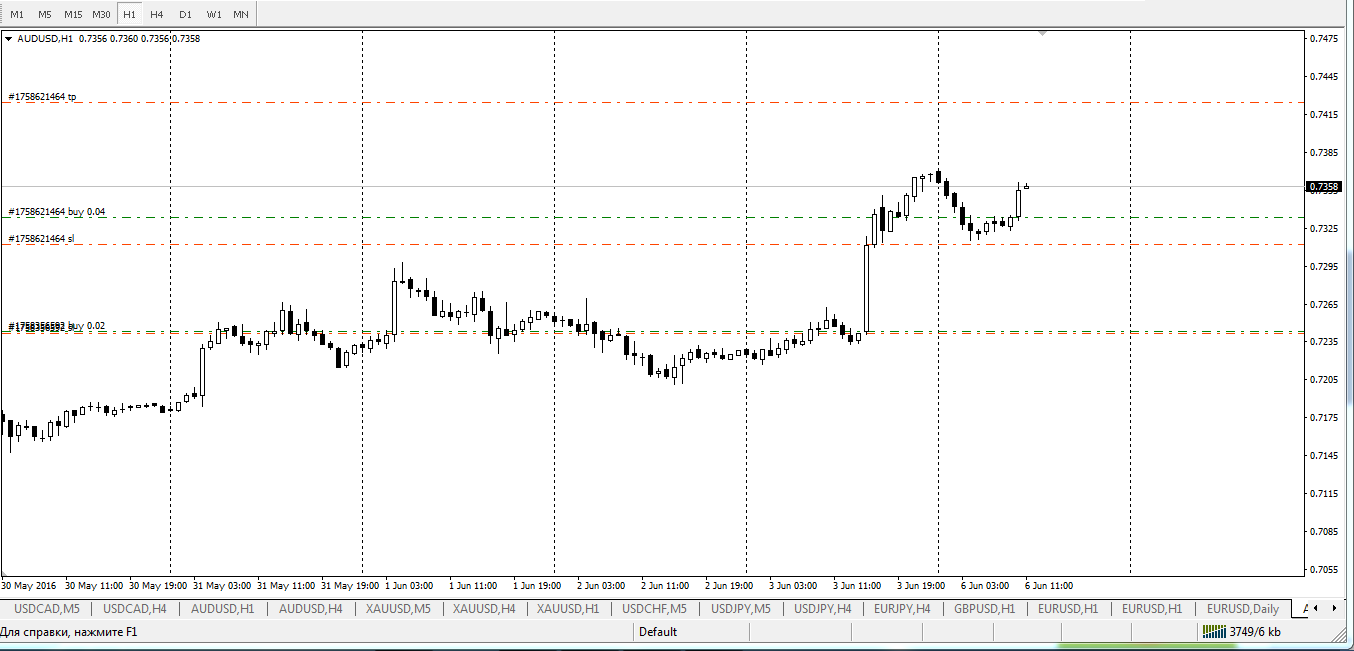This screenshot has width=1354, height=651.
Task: Click the connection status bars icon
Action: [x=1213, y=631]
